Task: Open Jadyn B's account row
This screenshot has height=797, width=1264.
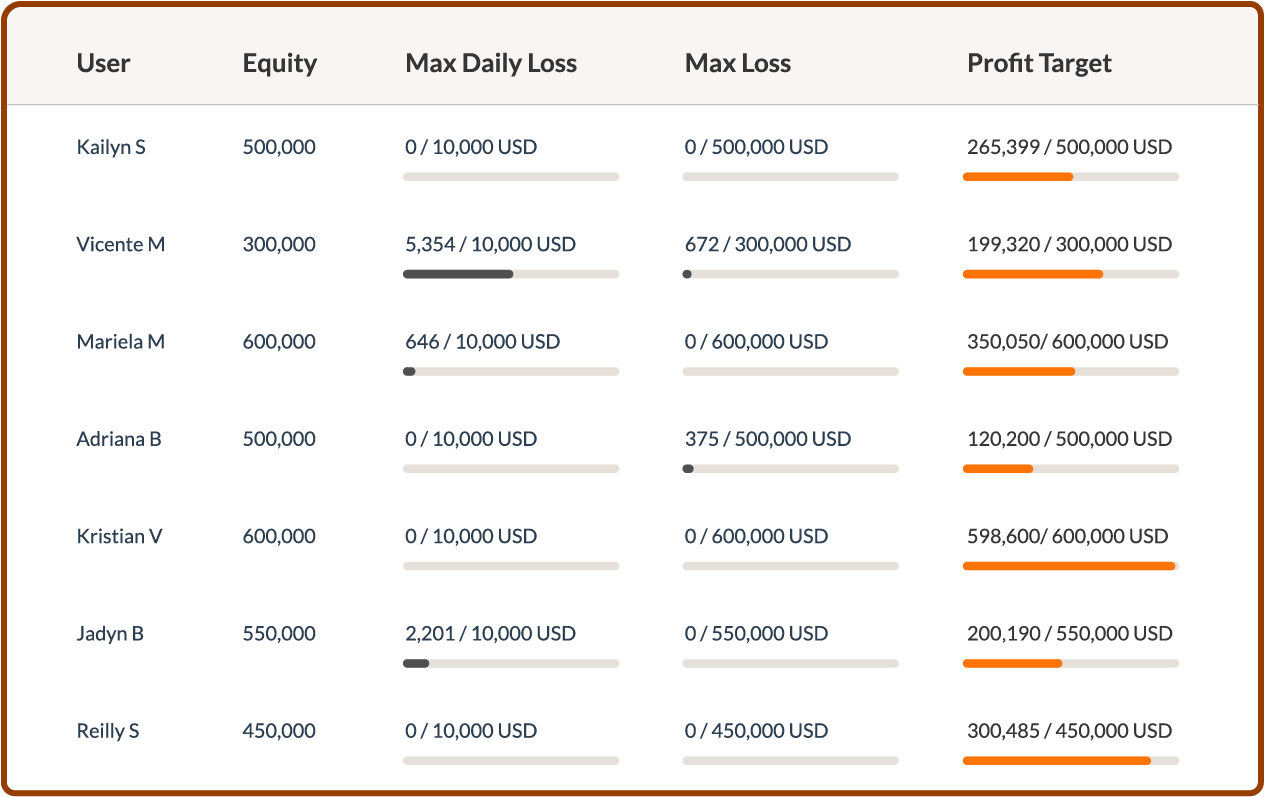Action: [110, 633]
